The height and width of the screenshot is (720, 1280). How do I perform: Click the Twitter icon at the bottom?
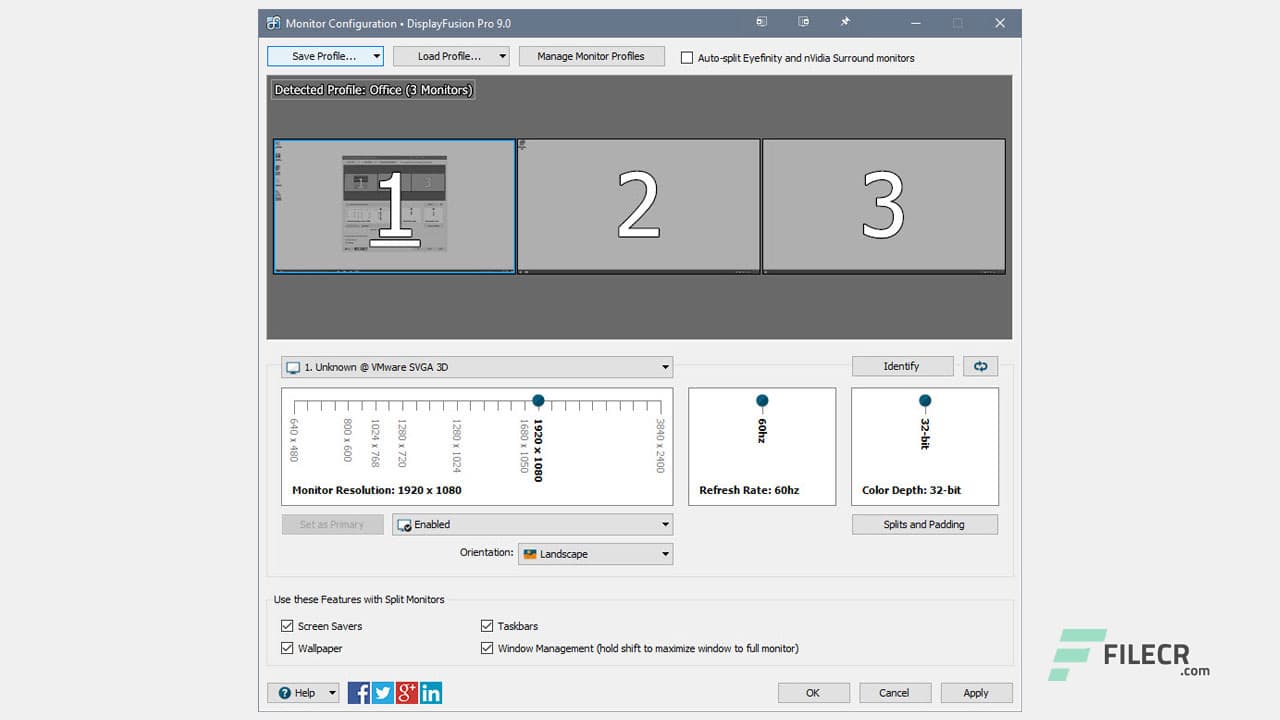click(382, 692)
